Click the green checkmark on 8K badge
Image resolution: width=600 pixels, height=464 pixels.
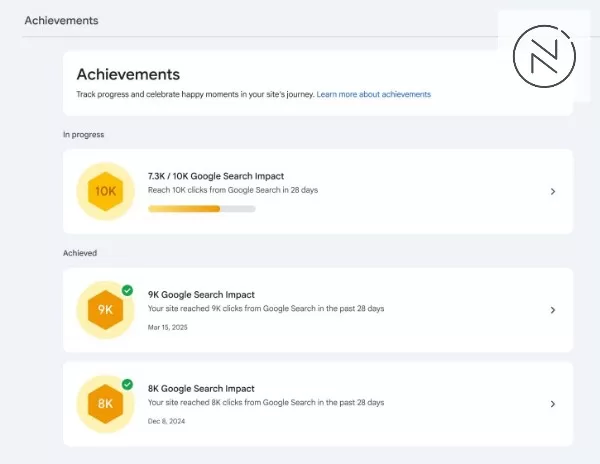[127, 383]
